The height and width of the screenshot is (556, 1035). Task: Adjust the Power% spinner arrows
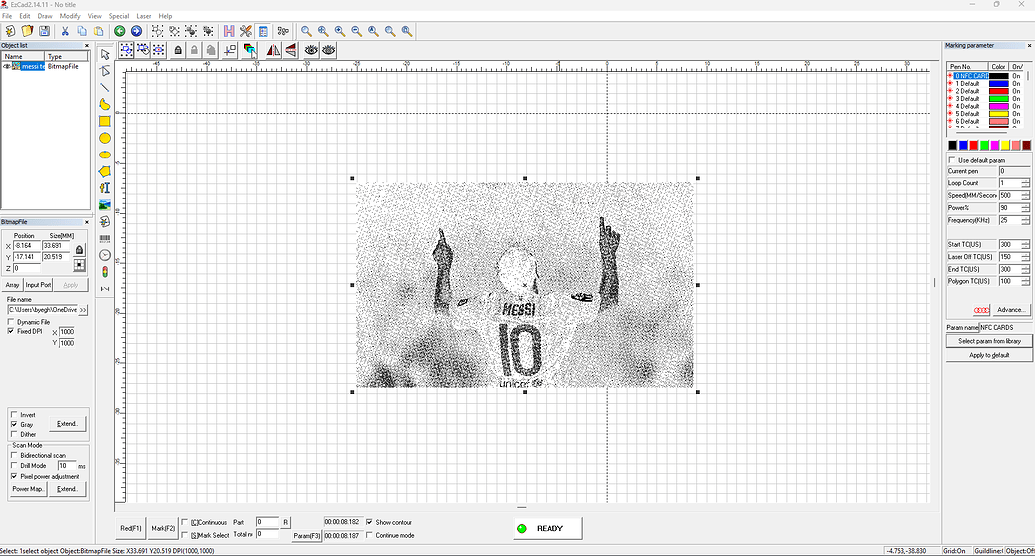click(x=1026, y=207)
